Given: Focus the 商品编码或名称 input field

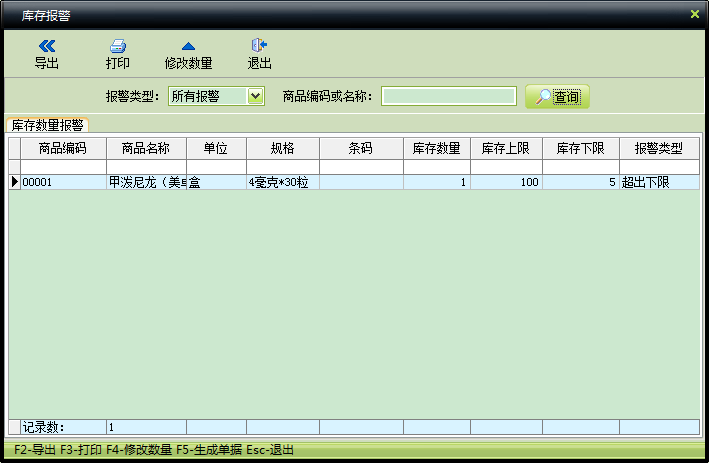Looking at the screenshot, I should [448, 96].
